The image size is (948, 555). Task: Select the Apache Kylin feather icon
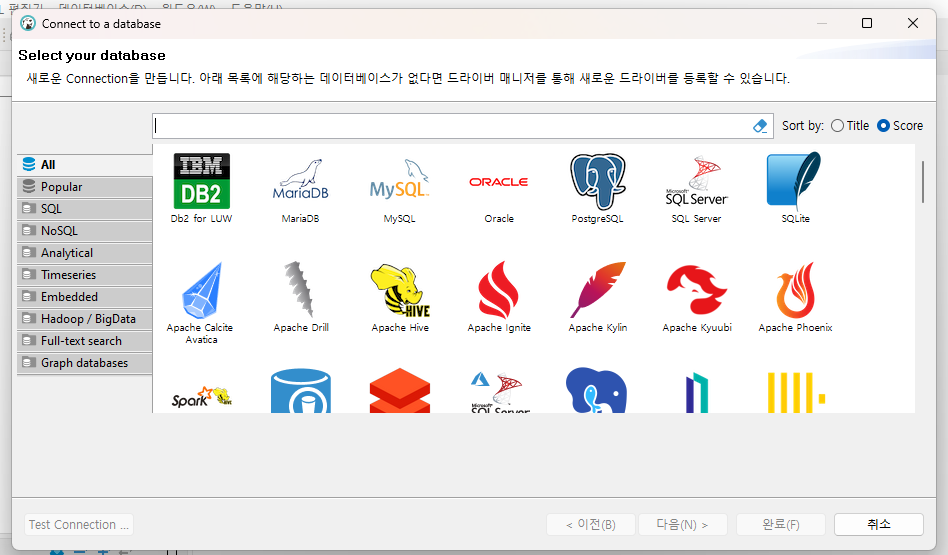click(x=597, y=290)
